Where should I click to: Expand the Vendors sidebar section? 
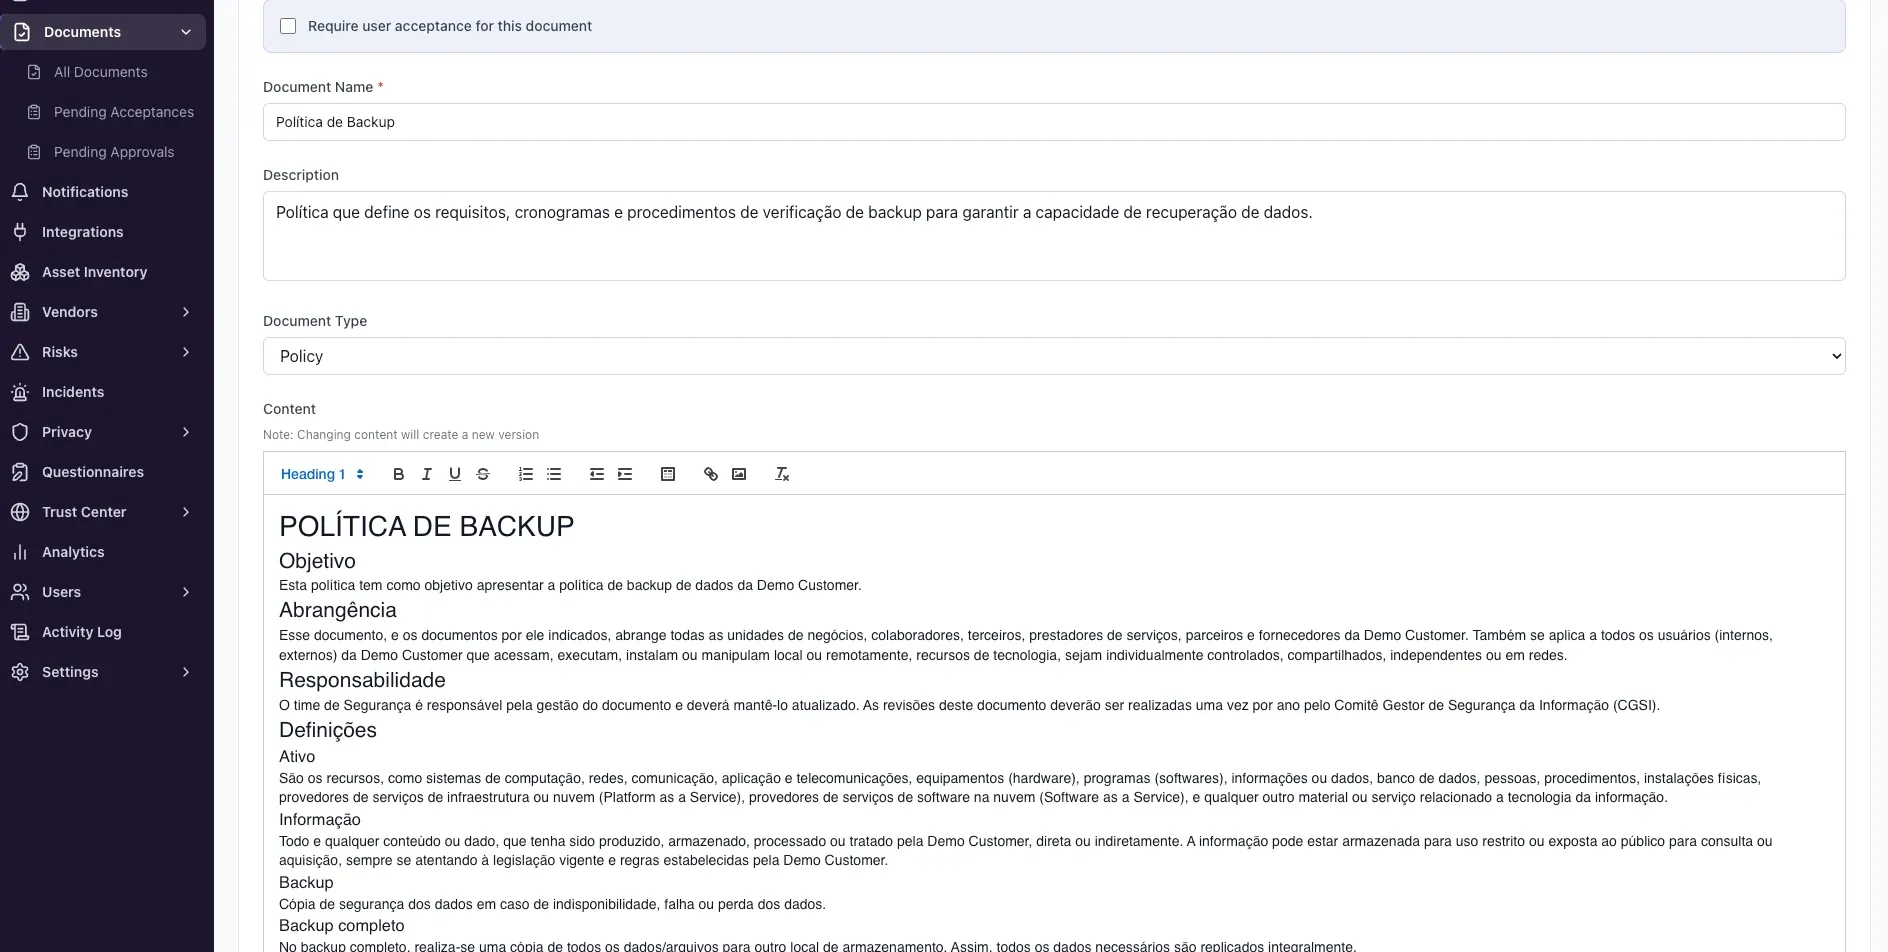185,312
